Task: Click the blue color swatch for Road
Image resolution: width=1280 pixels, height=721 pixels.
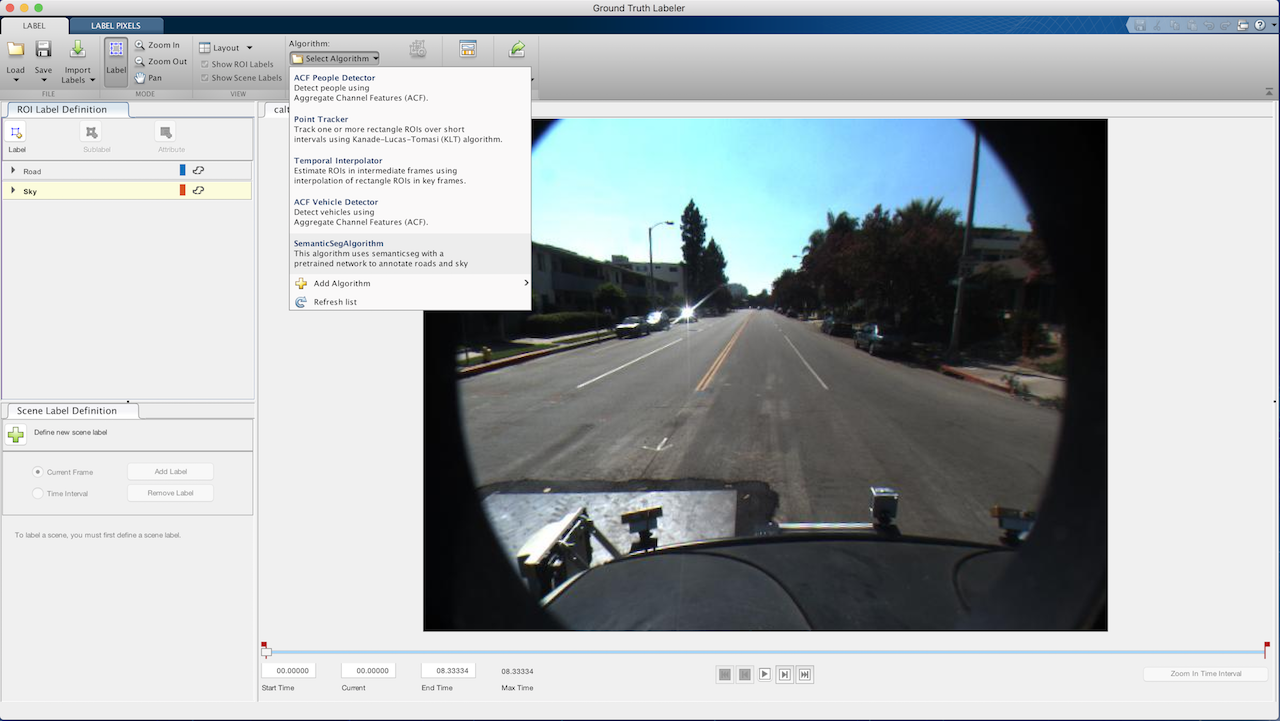Action: tap(182, 171)
